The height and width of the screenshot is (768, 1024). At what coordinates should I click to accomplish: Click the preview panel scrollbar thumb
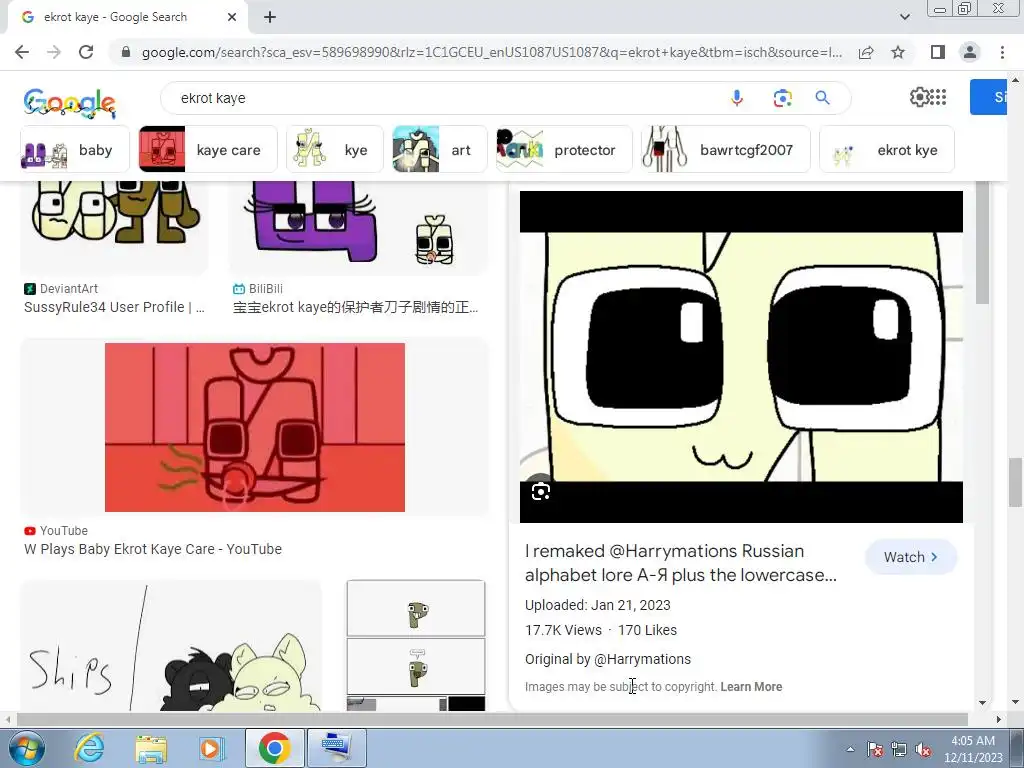click(x=982, y=243)
